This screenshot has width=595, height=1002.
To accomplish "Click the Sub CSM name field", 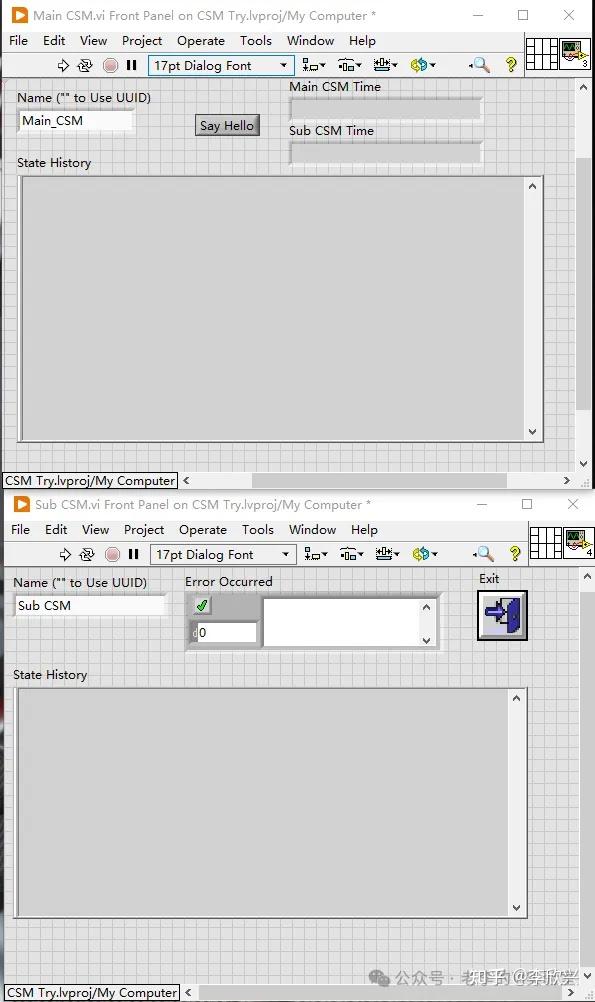I will [89, 605].
